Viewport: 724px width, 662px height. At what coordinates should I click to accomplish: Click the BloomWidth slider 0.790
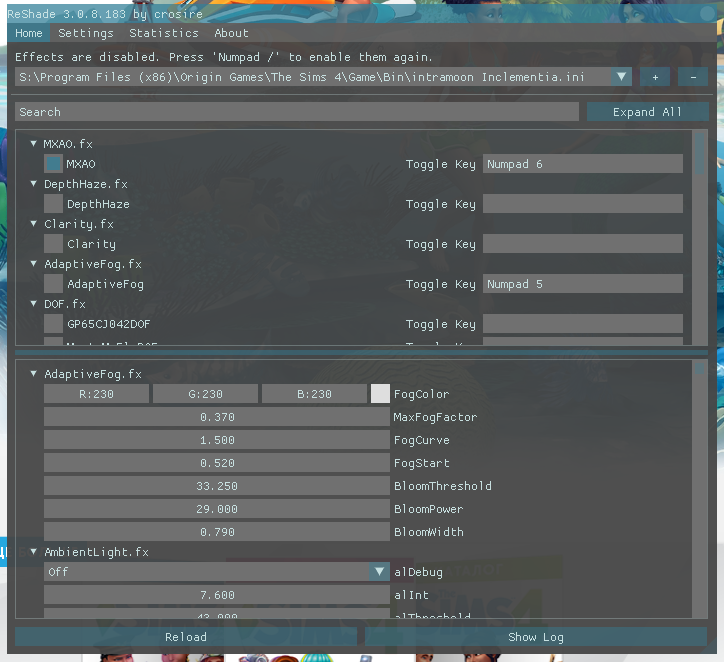click(x=217, y=532)
